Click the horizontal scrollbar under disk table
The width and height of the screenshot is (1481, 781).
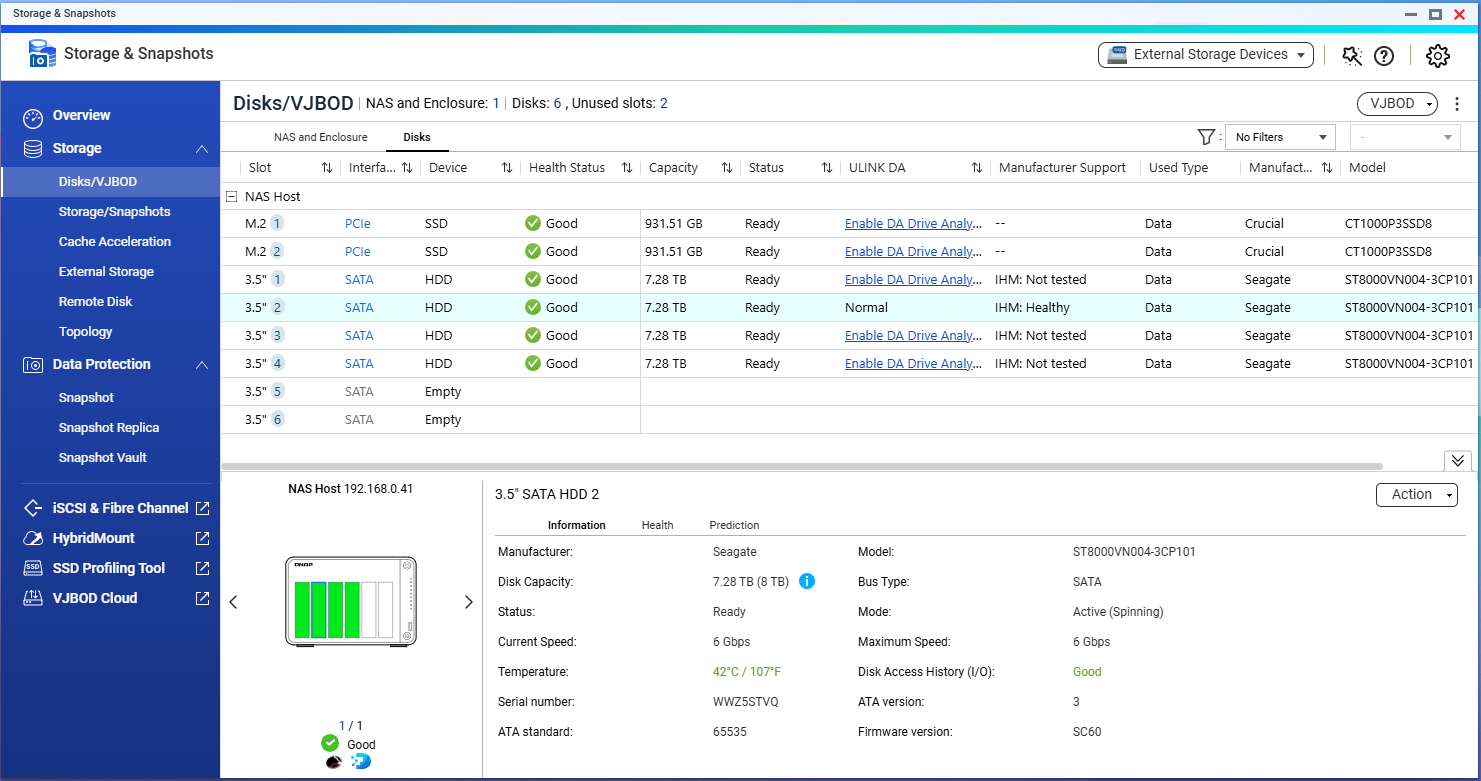[800, 466]
